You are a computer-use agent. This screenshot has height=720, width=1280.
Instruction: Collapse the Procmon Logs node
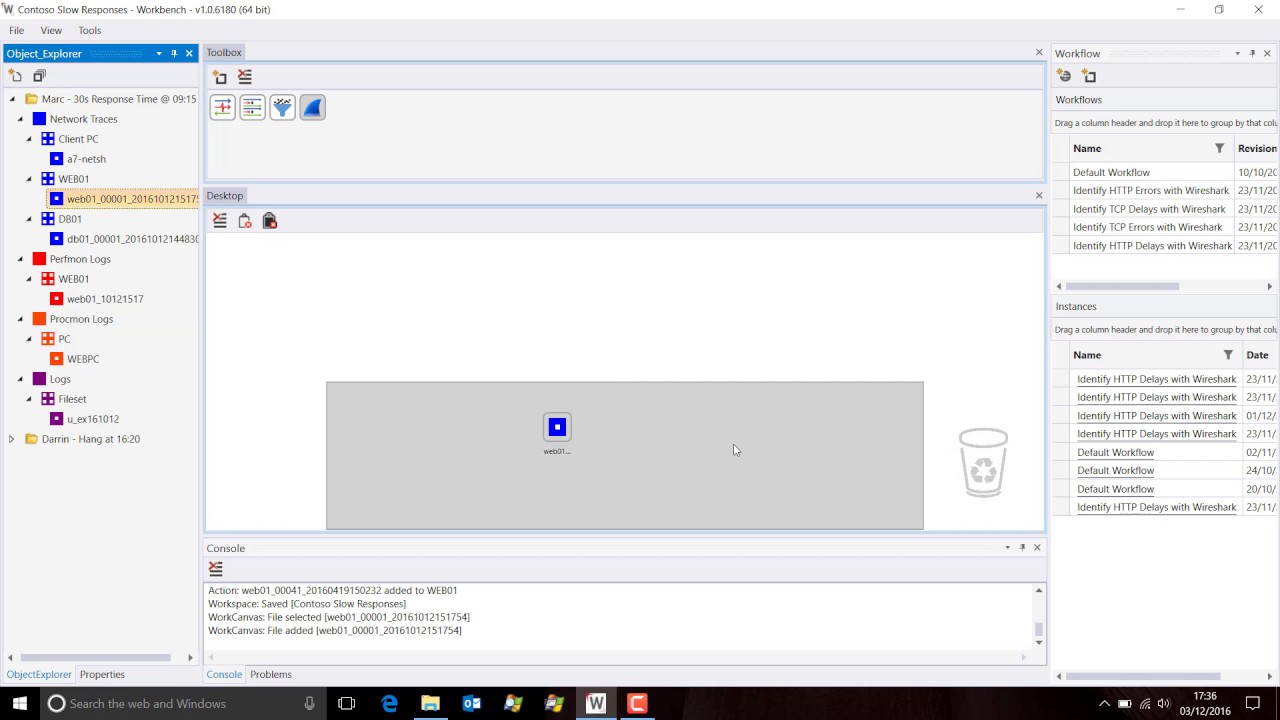click(x=20, y=319)
